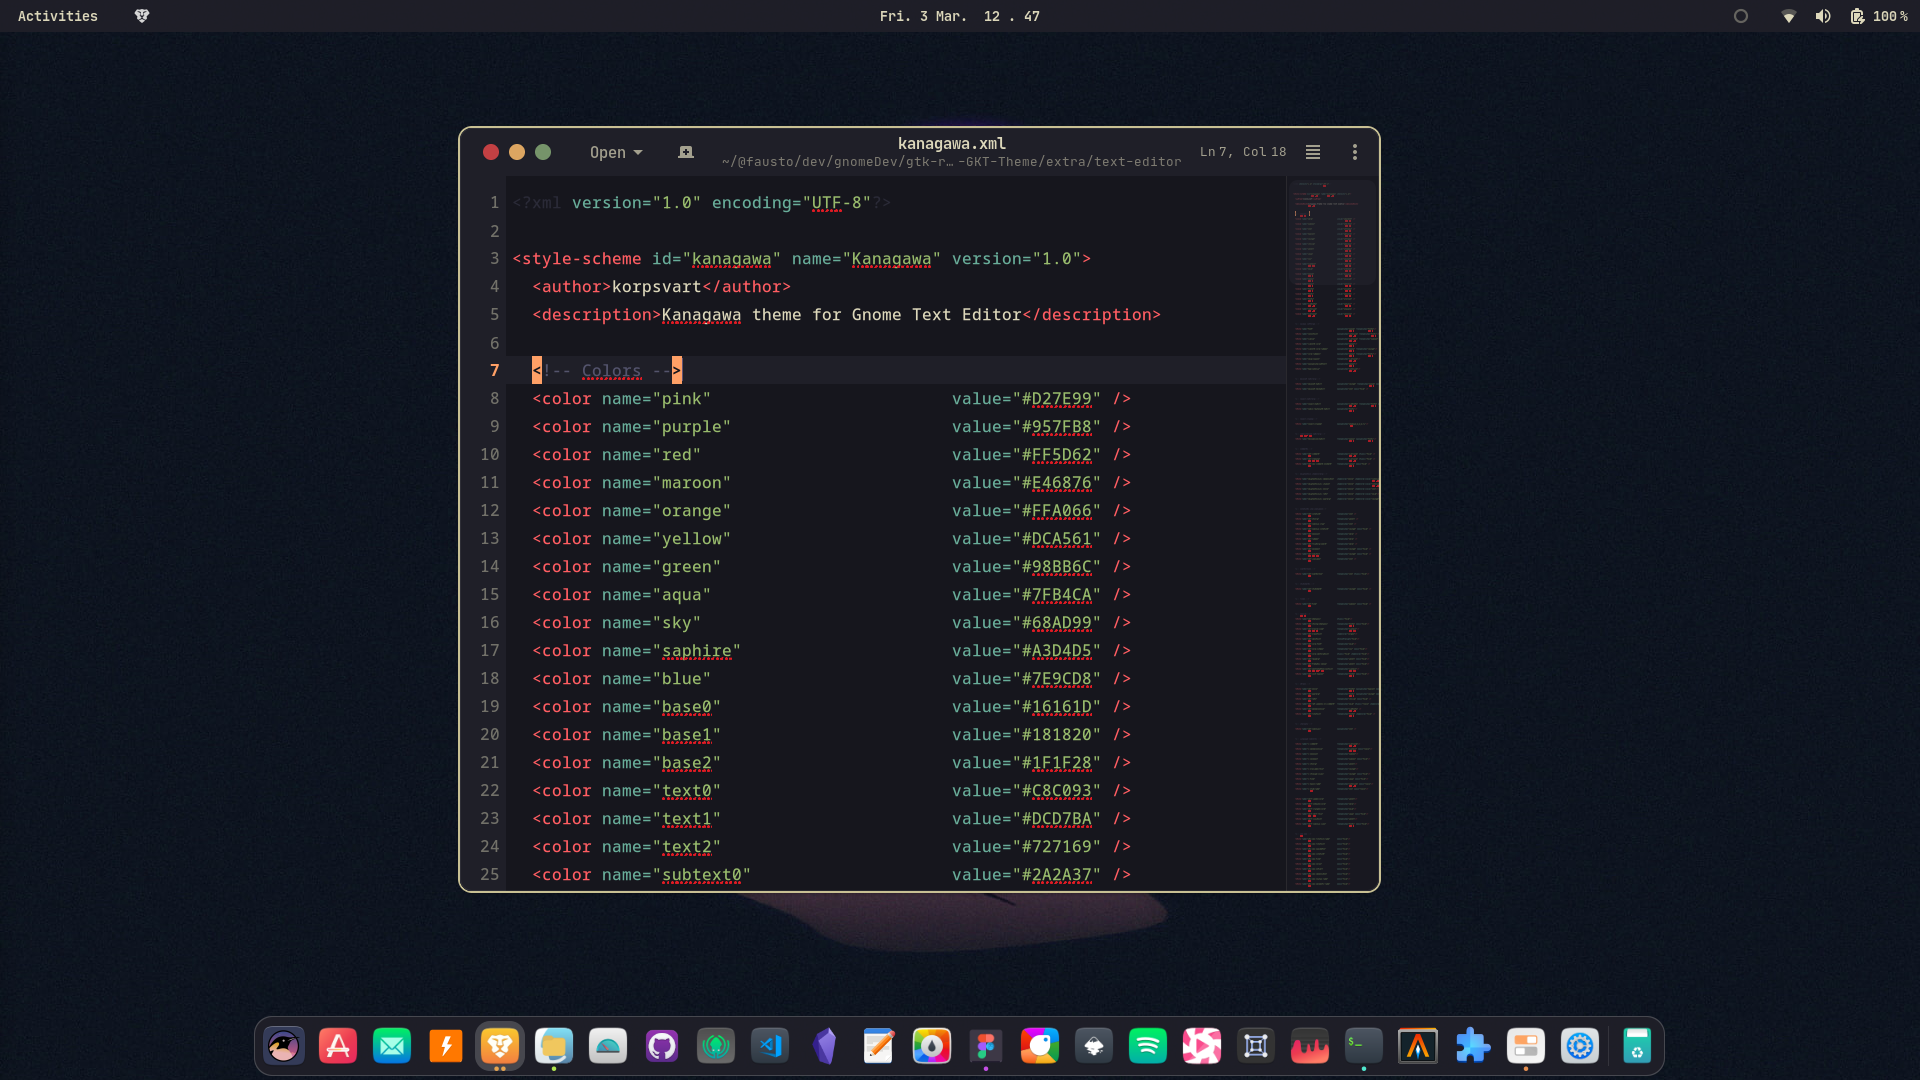
Task: Open VS Code from the dock
Action: tap(770, 1046)
